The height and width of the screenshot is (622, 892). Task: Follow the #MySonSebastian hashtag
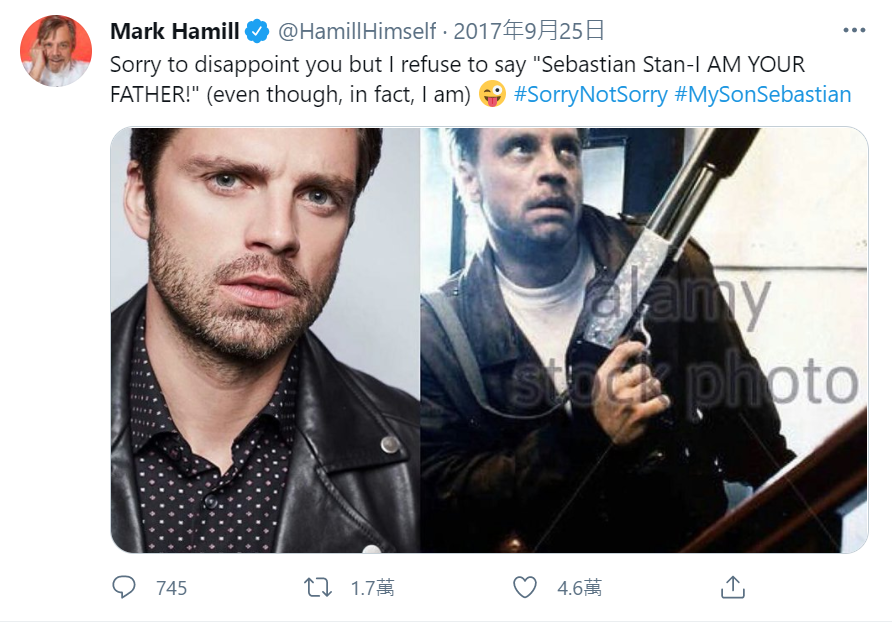coord(763,95)
